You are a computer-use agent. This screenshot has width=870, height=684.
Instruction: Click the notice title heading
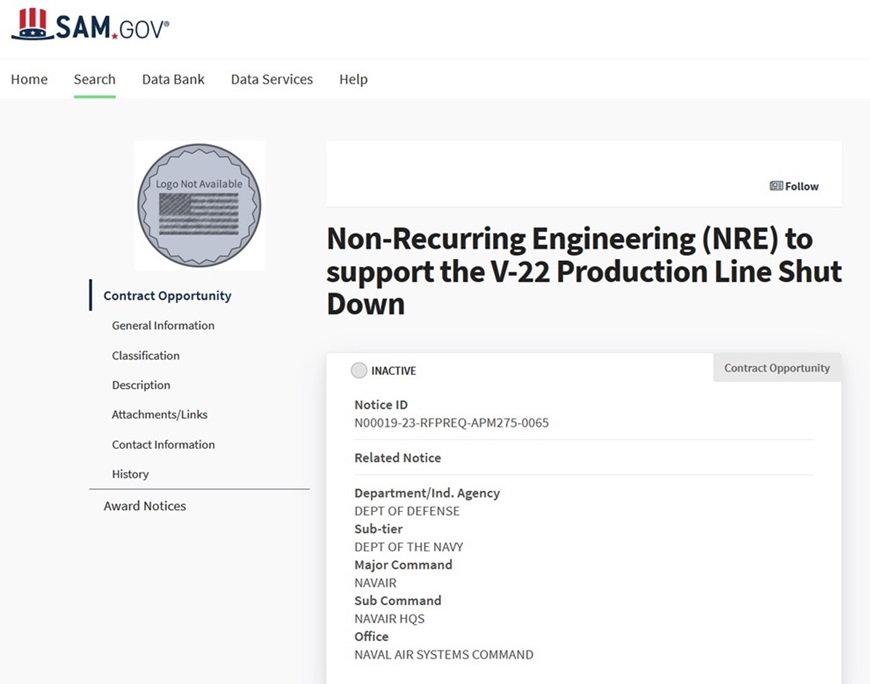pos(584,271)
